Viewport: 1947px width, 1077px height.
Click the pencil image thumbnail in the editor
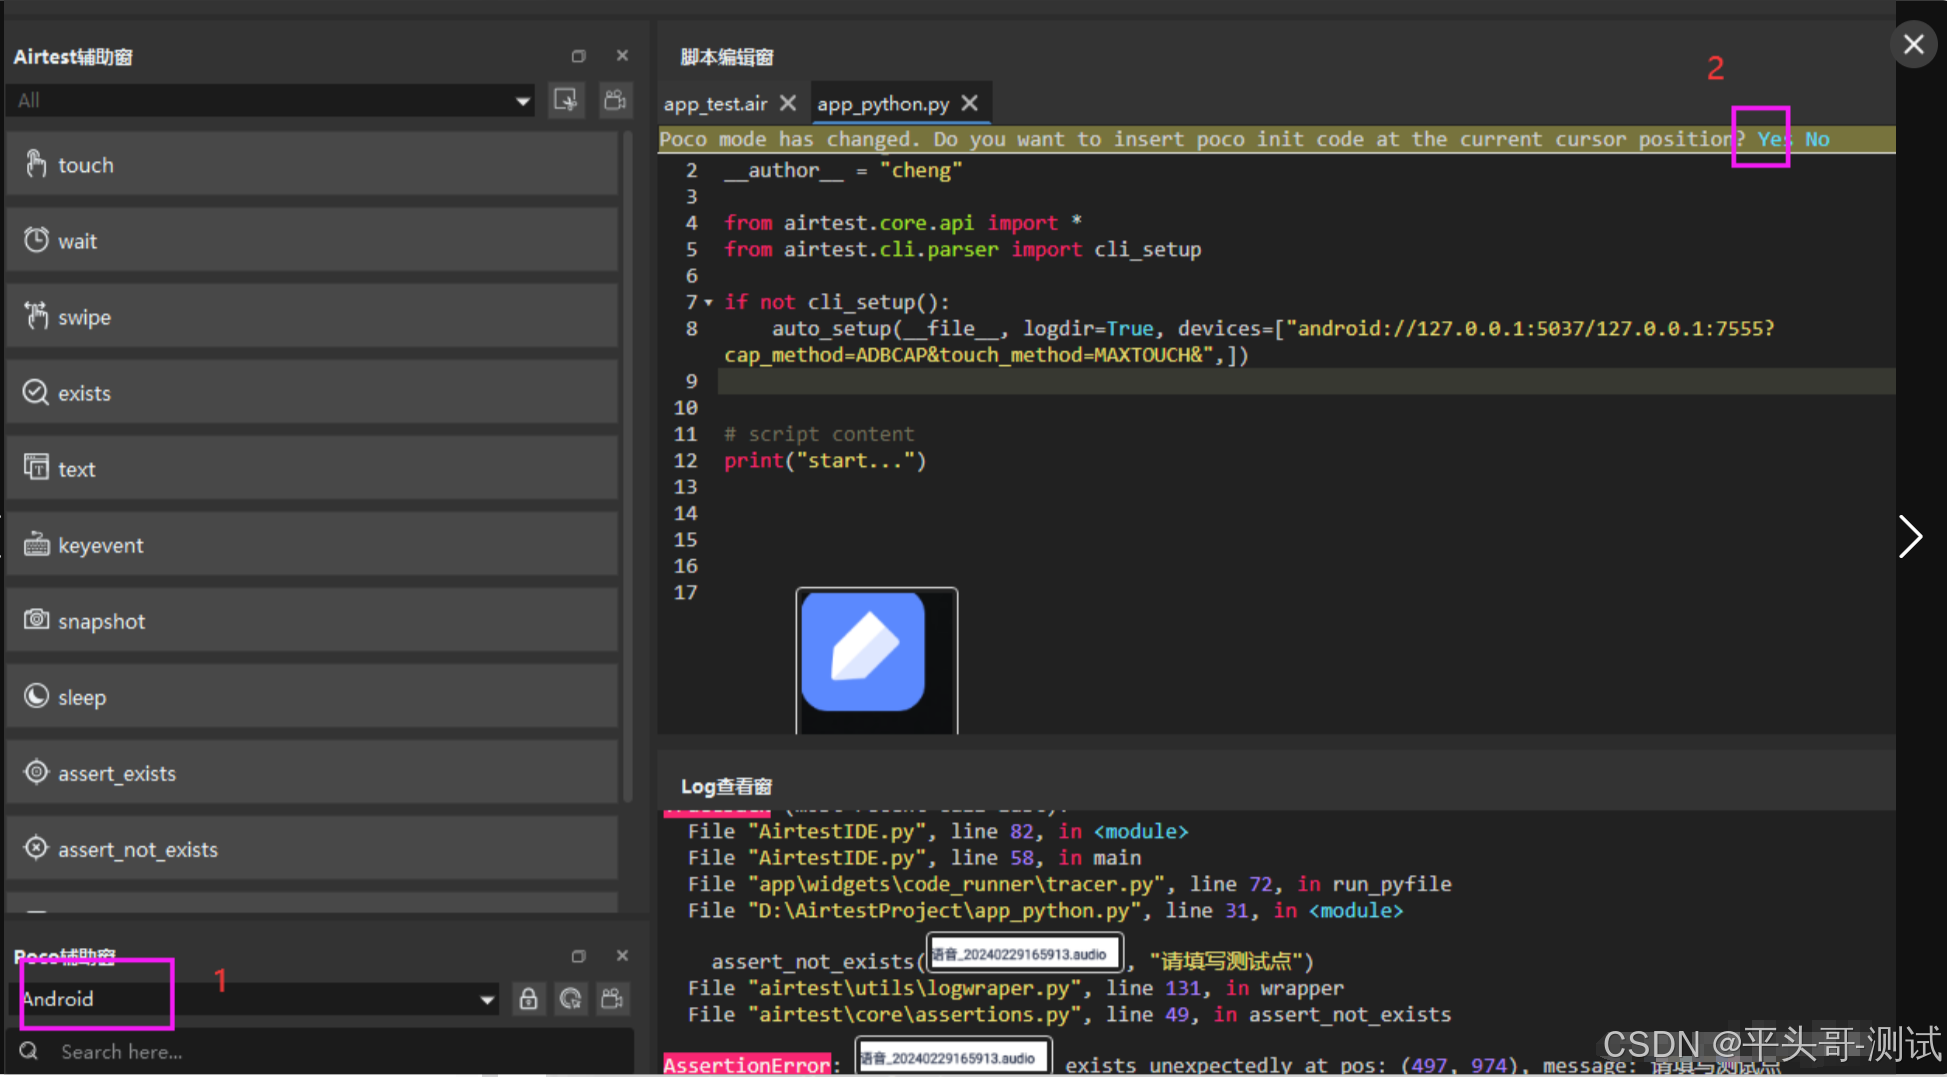(x=876, y=660)
